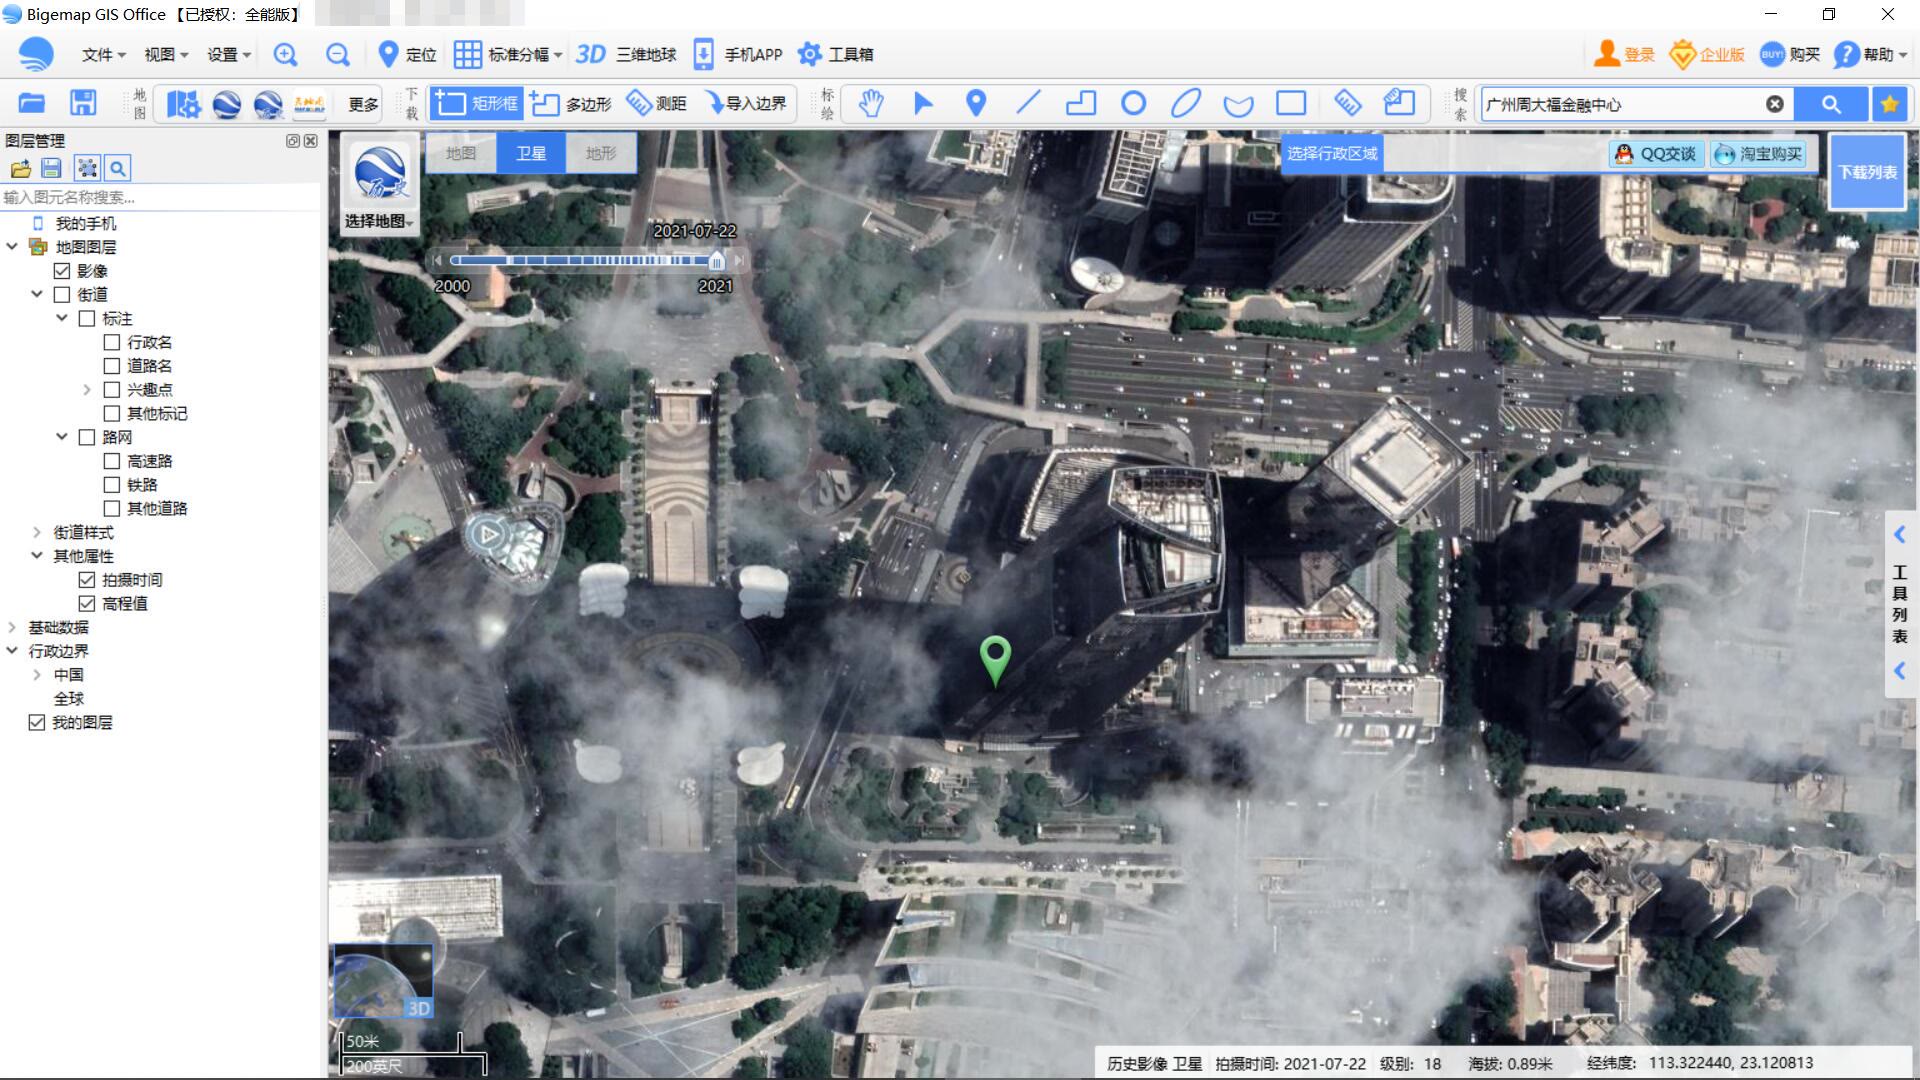1920x1080 pixels.
Task: Click the save disk icon in toolbar
Action: (x=83, y=103)
